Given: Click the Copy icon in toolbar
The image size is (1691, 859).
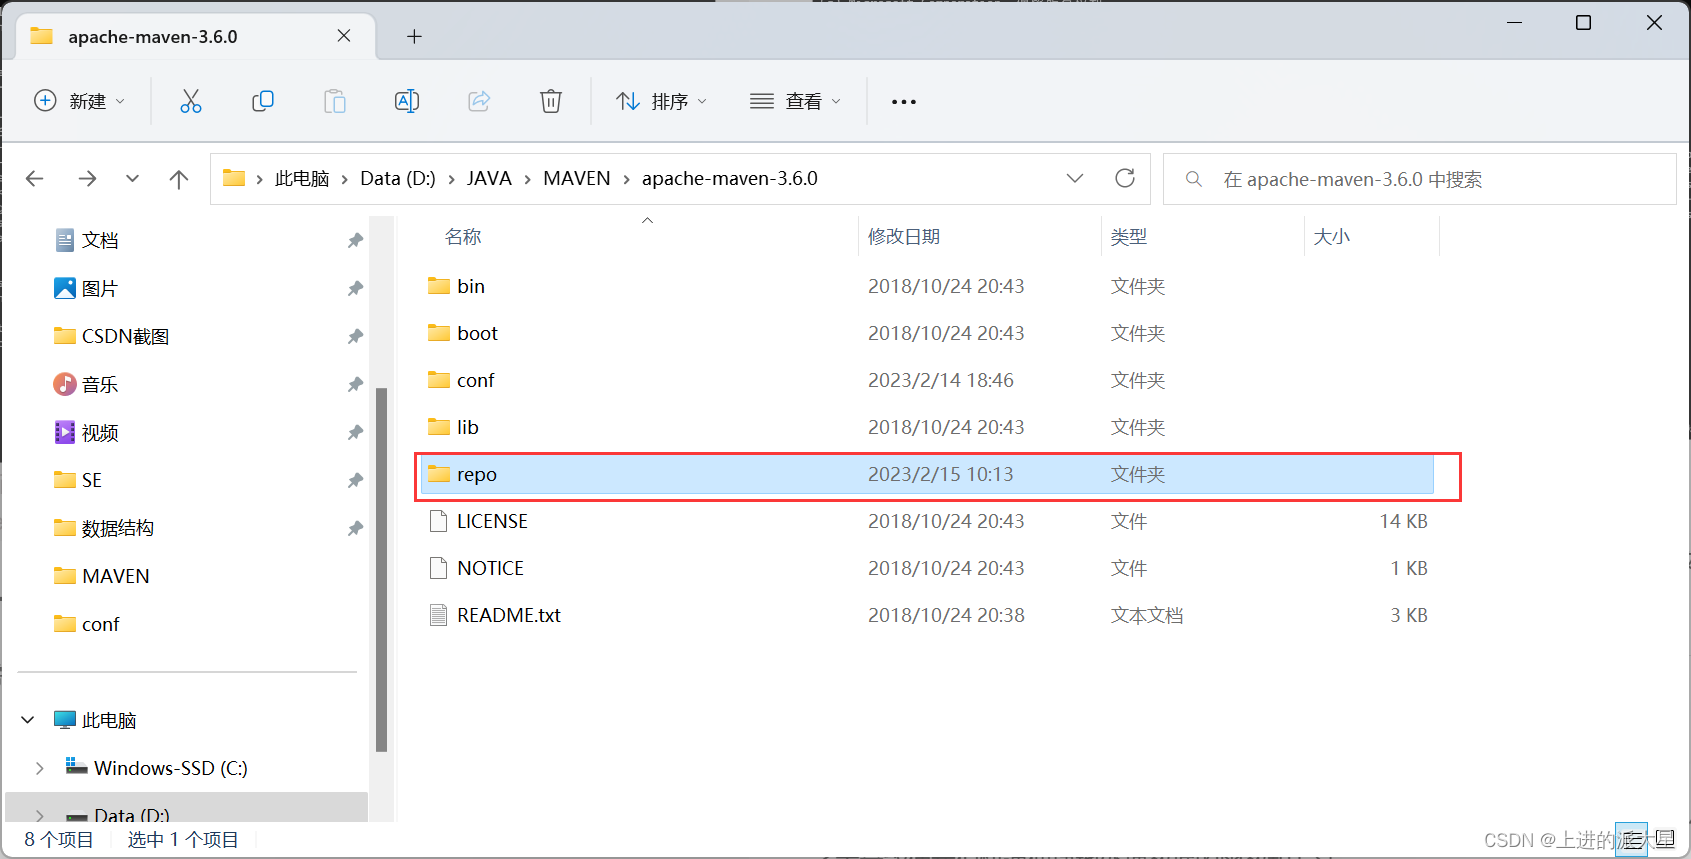Looking at the screenshot, I should (x=263, y=101).
